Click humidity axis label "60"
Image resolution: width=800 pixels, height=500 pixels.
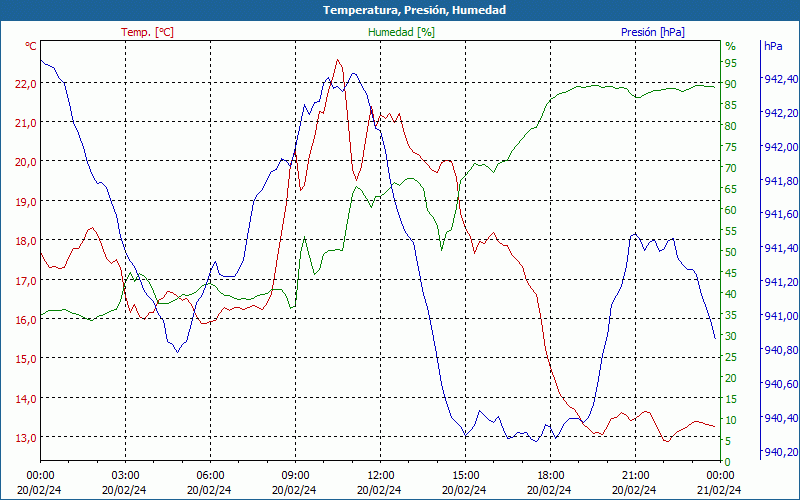[x=731, y=210]
